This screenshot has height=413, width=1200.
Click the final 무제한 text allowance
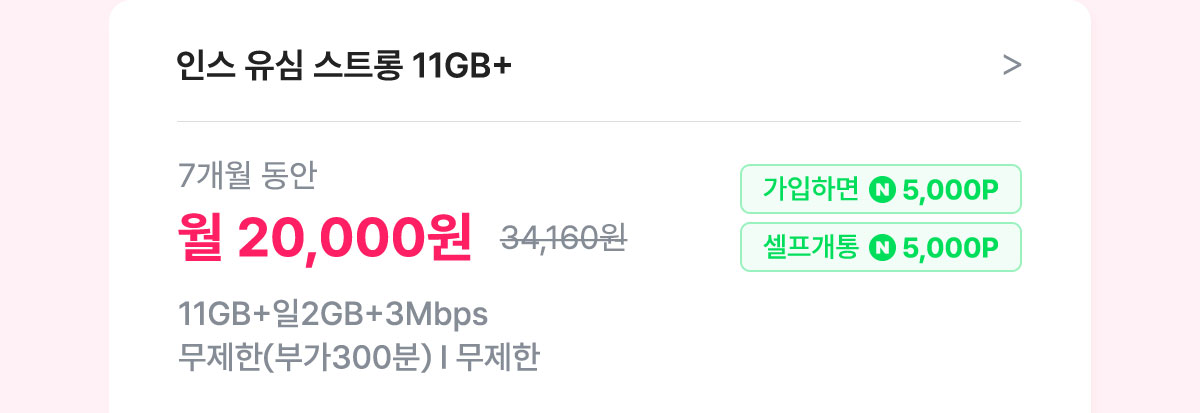pyautogui.click(x=497, y=357)
